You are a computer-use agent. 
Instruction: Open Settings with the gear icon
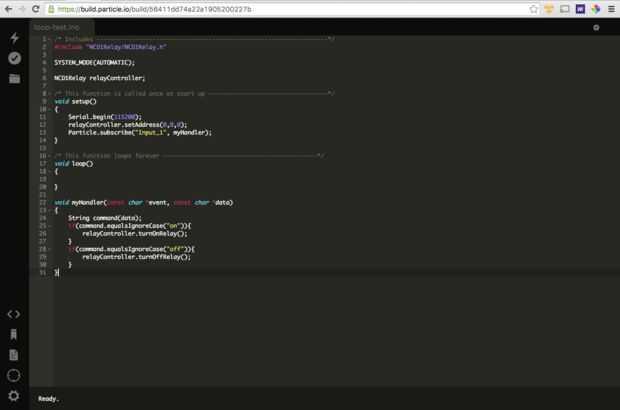click(x=14, y=396)
